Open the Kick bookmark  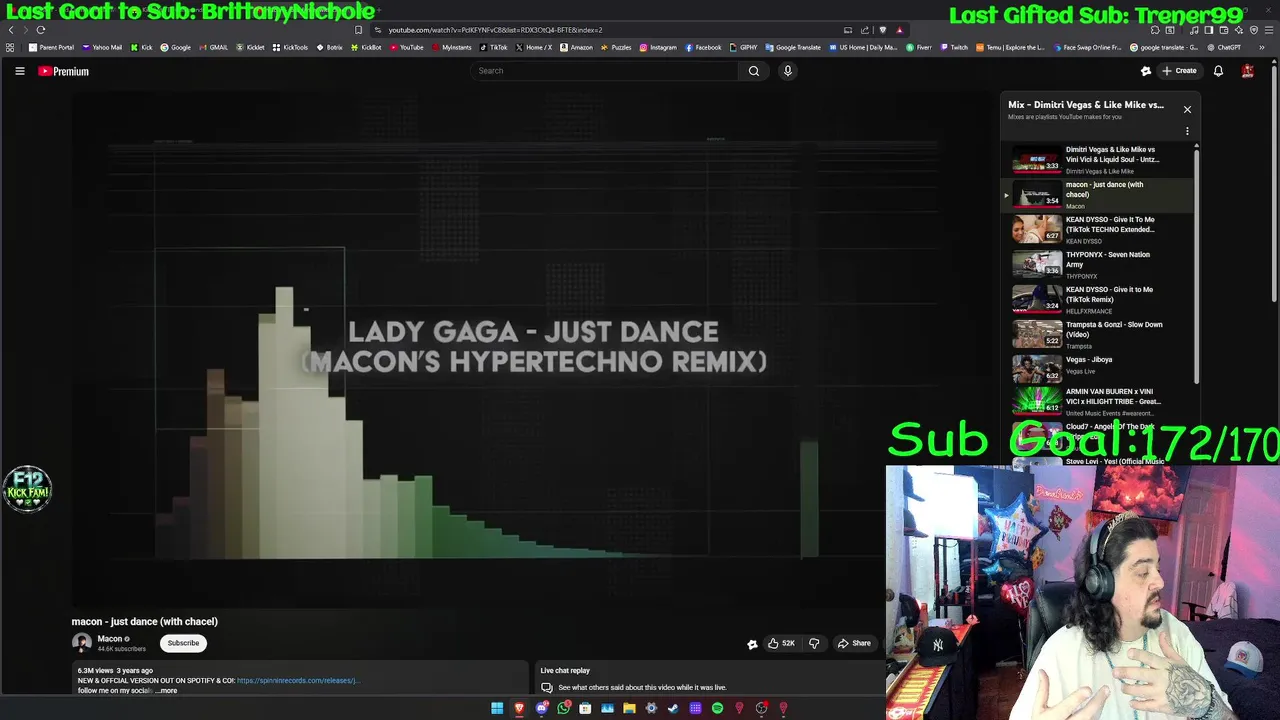(x=142, y=47)
